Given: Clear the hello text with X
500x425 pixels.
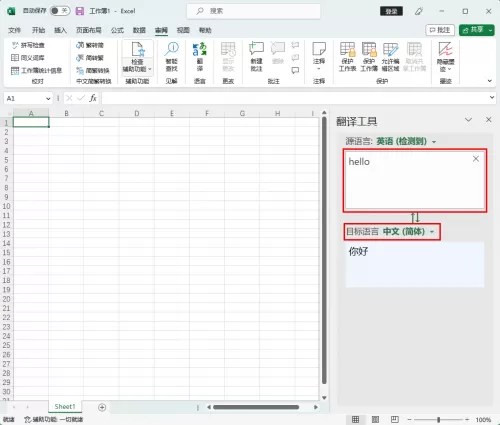Looking at the screenshot, I should point(476,159).
